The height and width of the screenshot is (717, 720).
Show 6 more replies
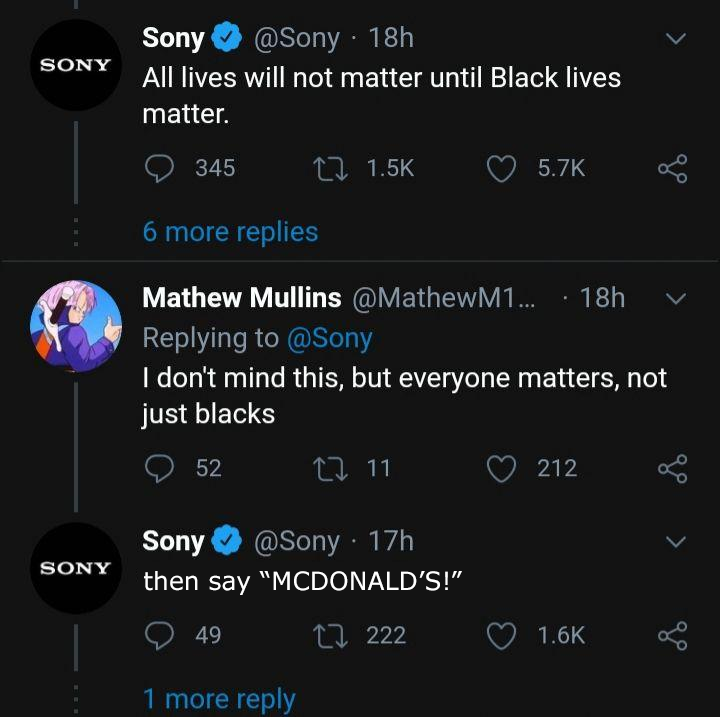[230, 232]
